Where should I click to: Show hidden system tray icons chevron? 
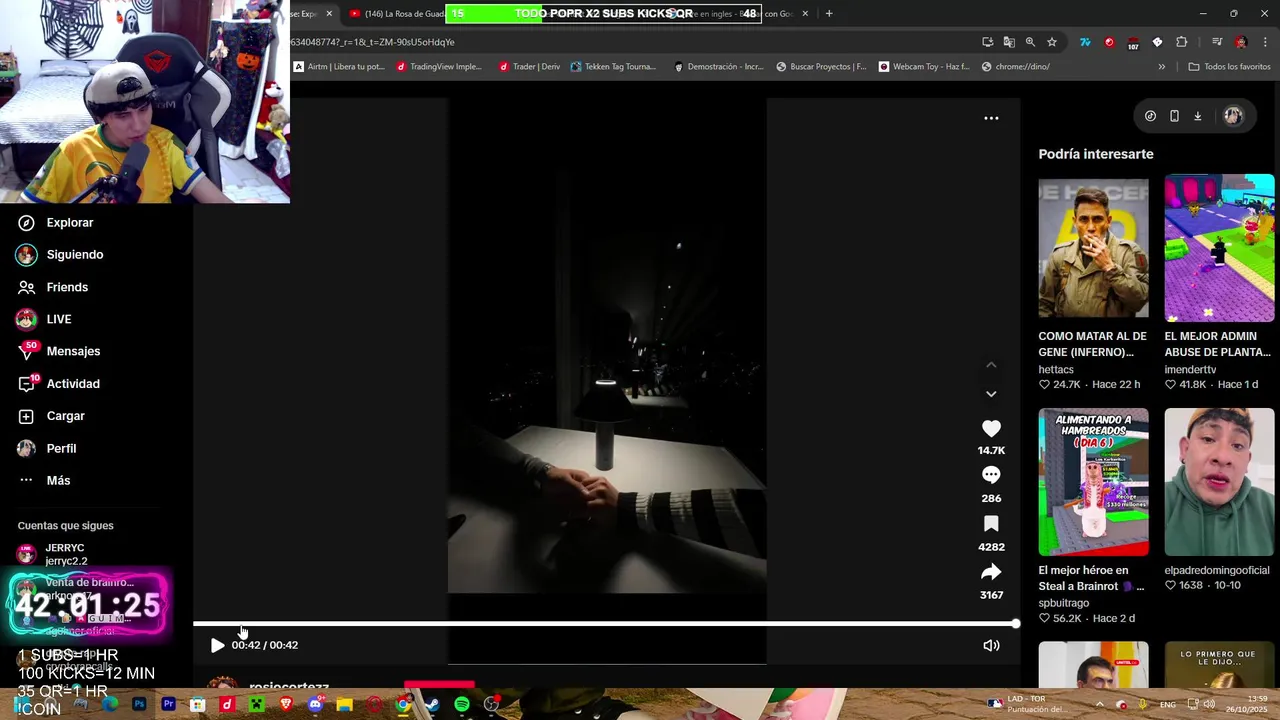pos(1100,705)
